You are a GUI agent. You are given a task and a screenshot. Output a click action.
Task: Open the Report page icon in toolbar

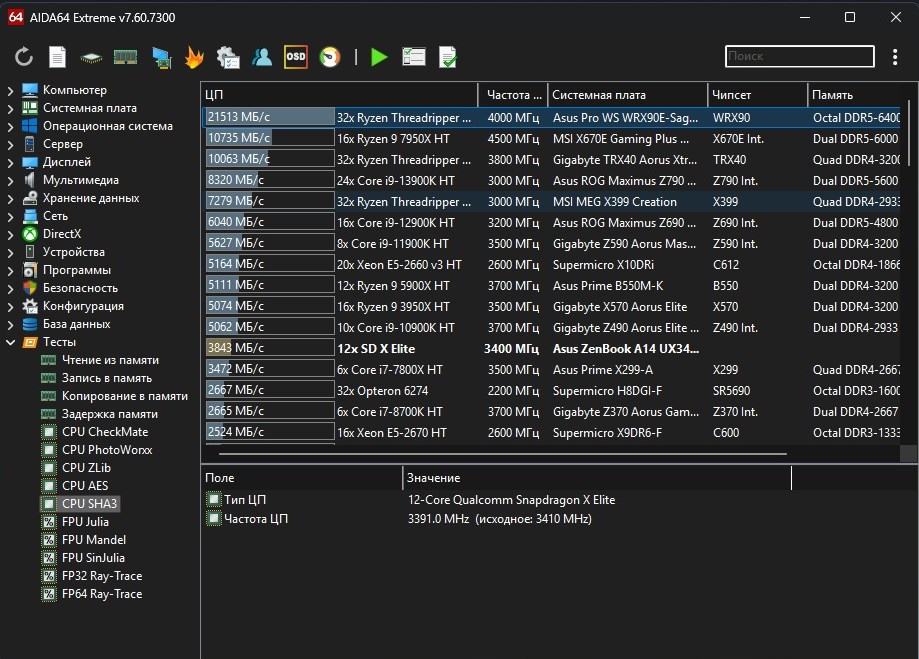coord(58,58)
